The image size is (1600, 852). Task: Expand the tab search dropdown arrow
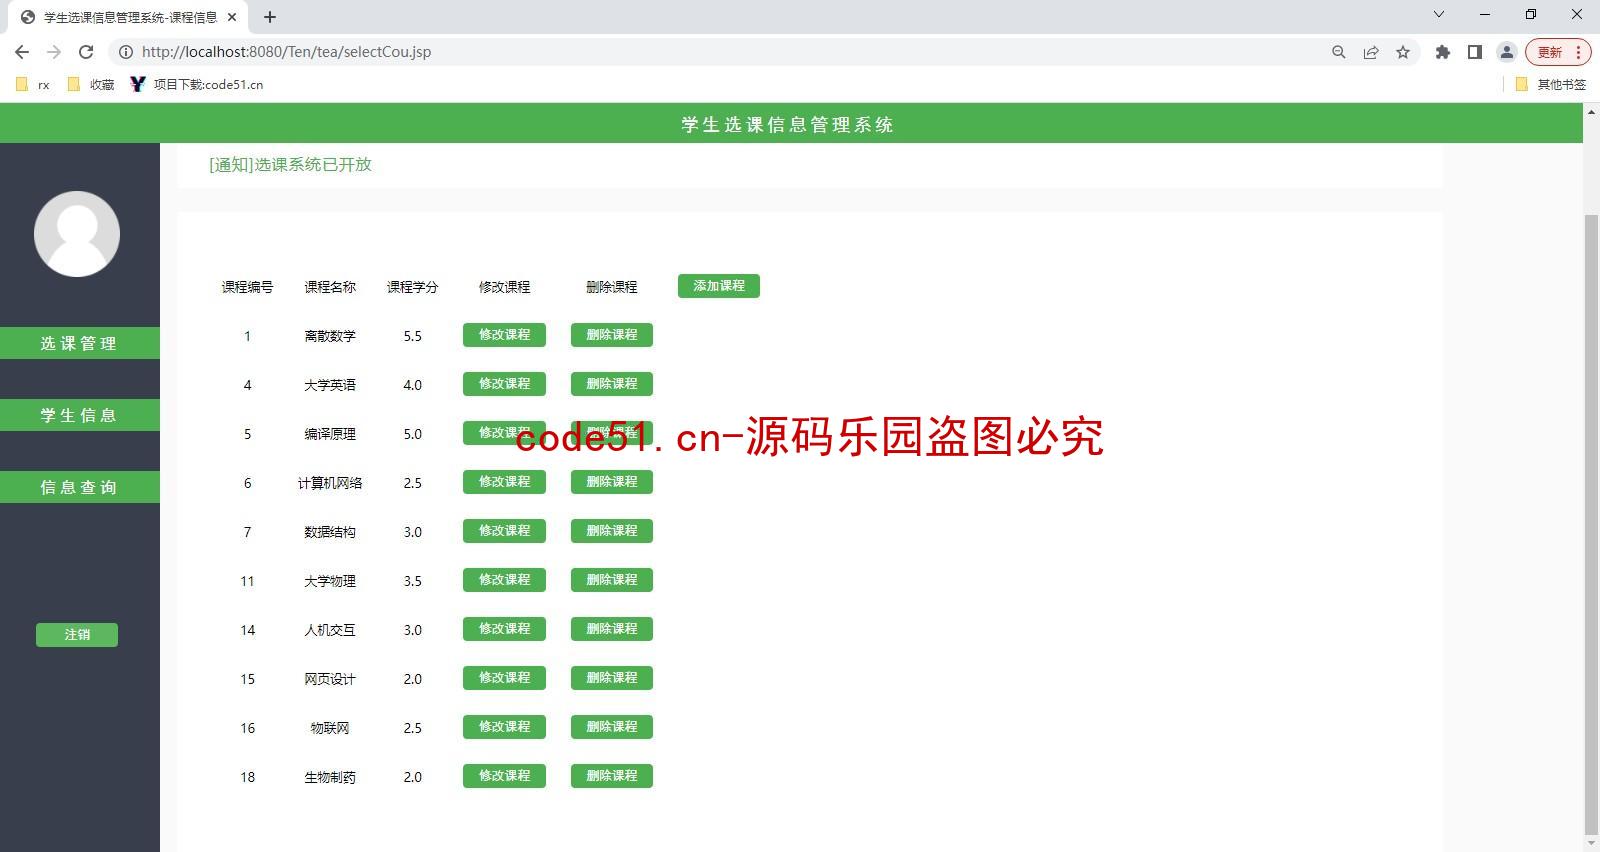coord(1439,15)
